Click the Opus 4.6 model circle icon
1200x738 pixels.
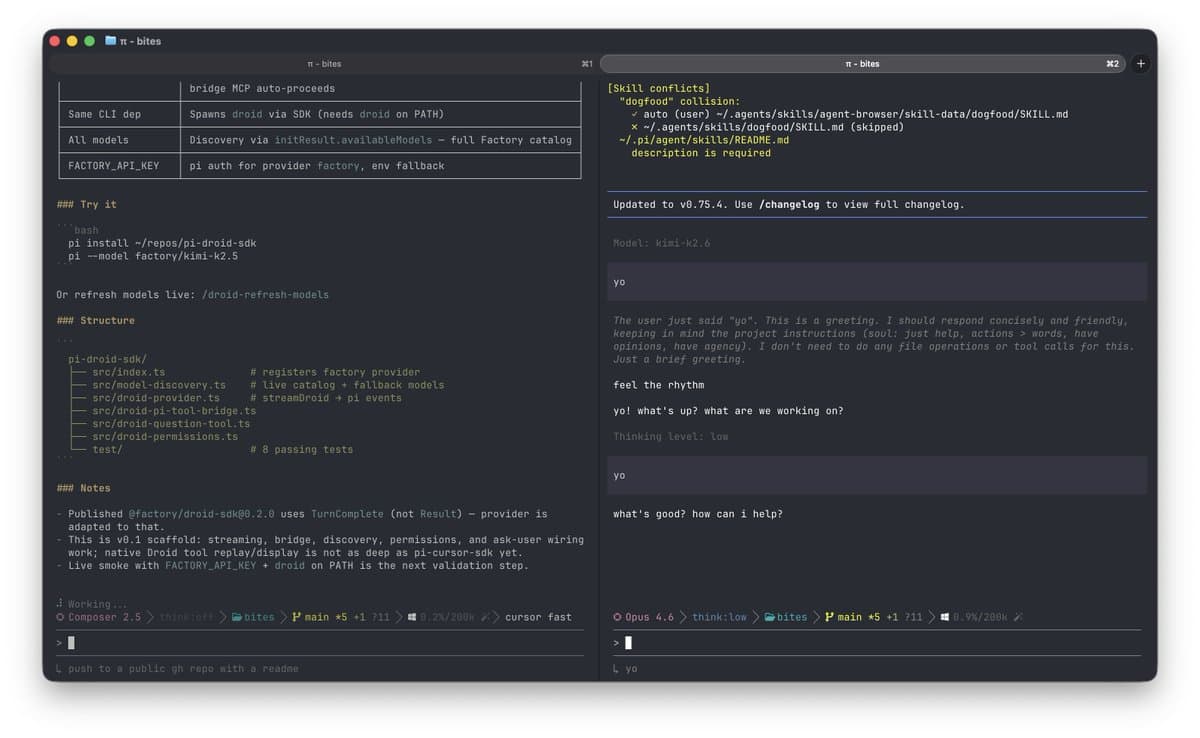617,617
